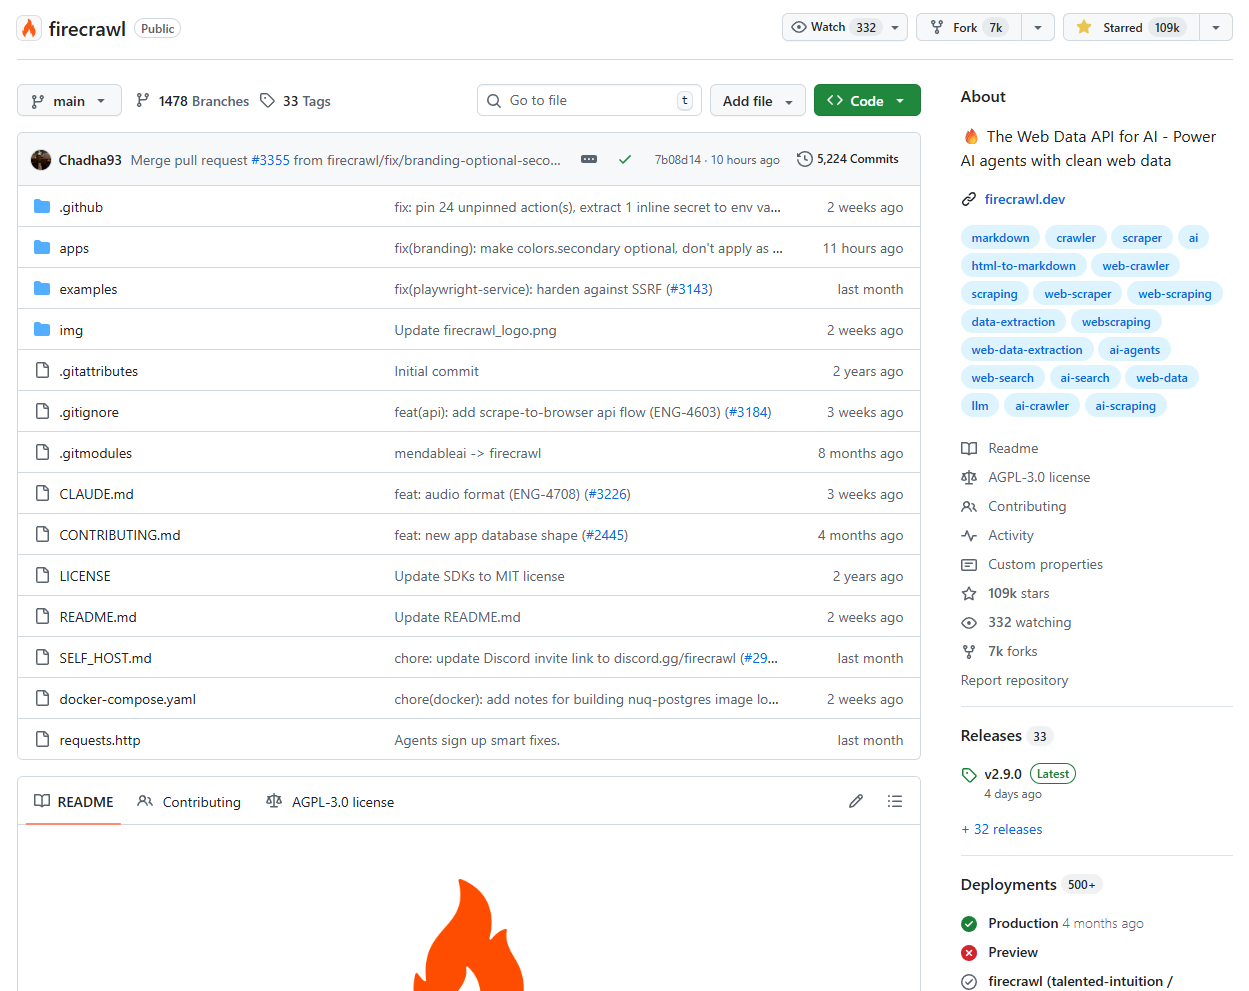
Task: Click the green check status icon
Action: [x=625, y=159]
